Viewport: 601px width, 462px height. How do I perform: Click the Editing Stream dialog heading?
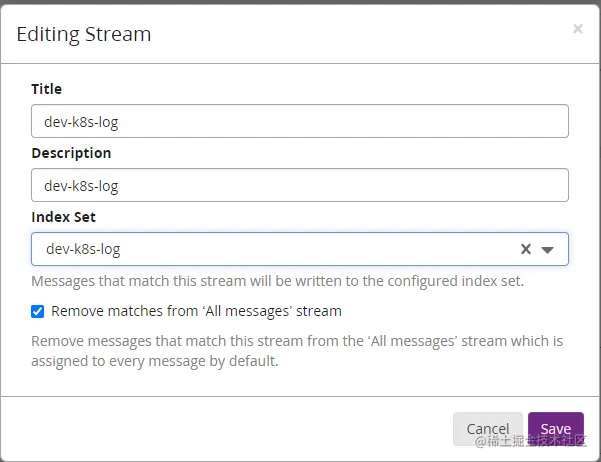[x=84, y=34]
